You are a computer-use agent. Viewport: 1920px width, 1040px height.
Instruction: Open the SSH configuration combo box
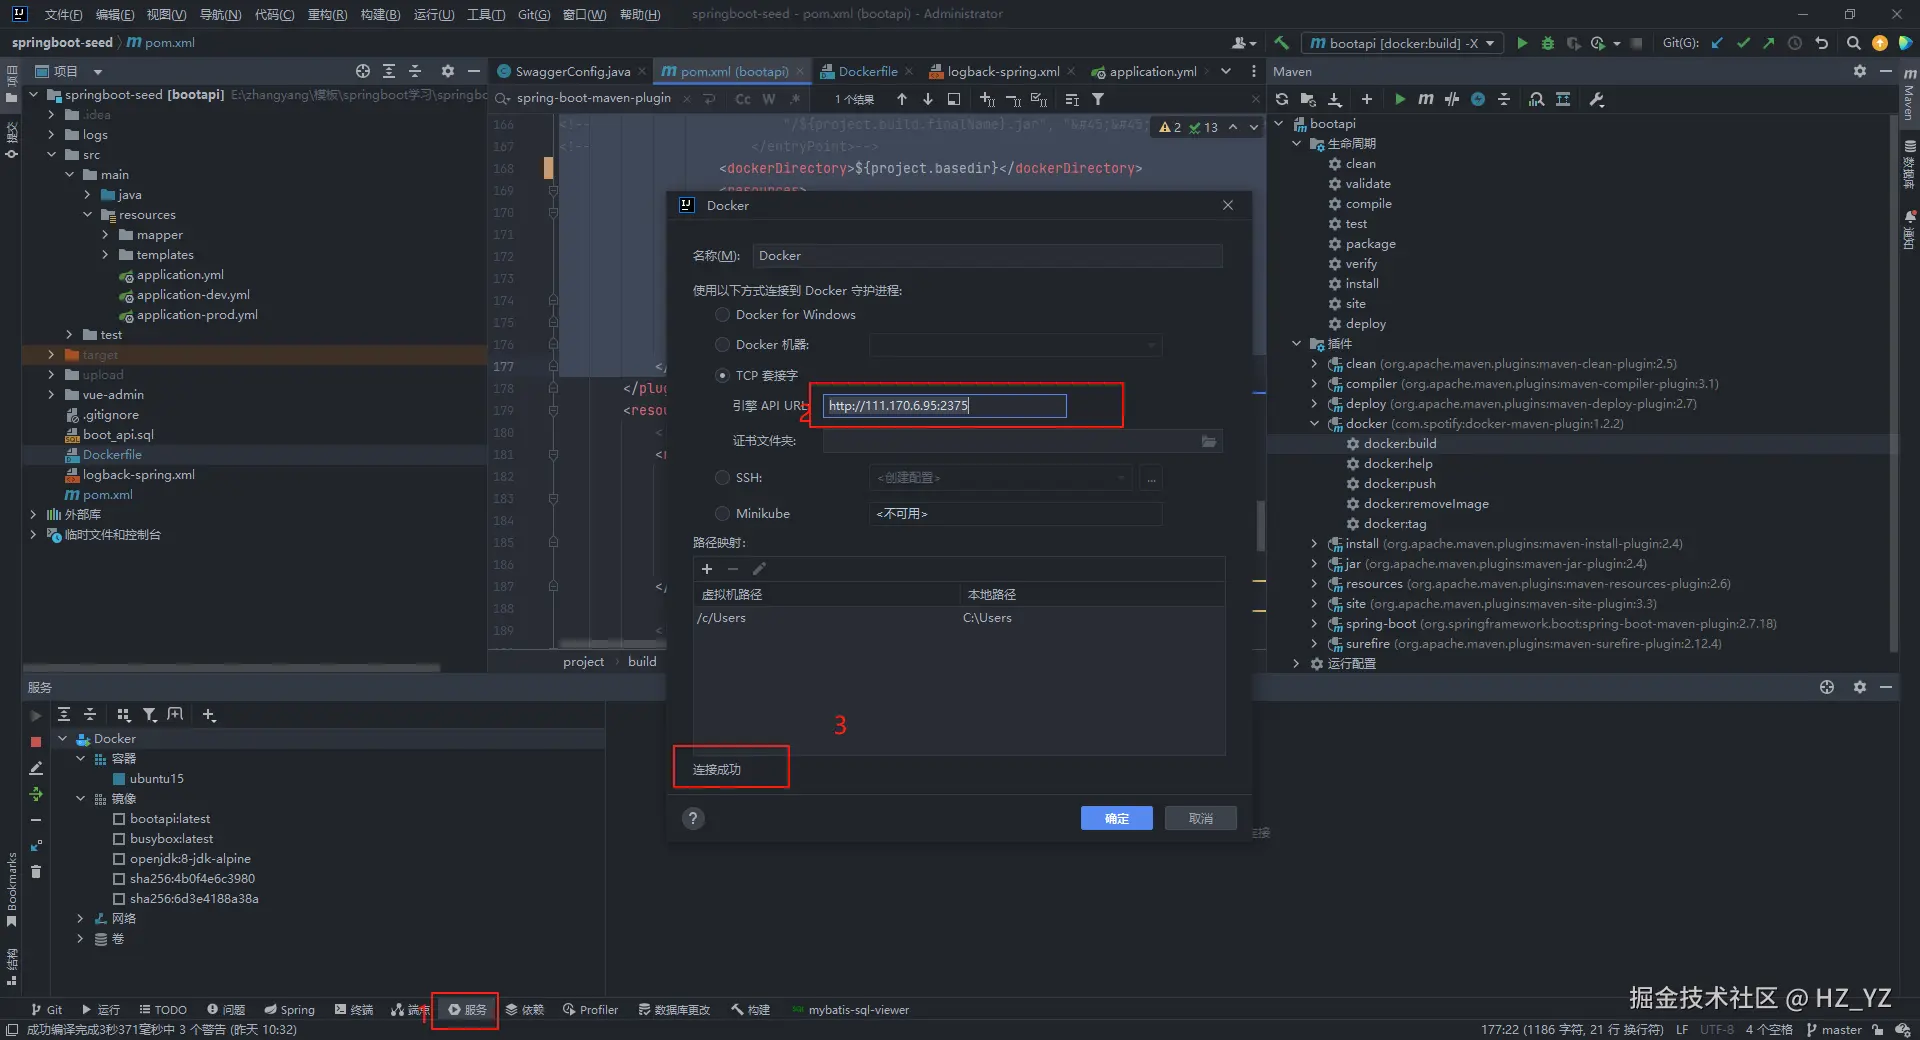tap(1000, 478)
